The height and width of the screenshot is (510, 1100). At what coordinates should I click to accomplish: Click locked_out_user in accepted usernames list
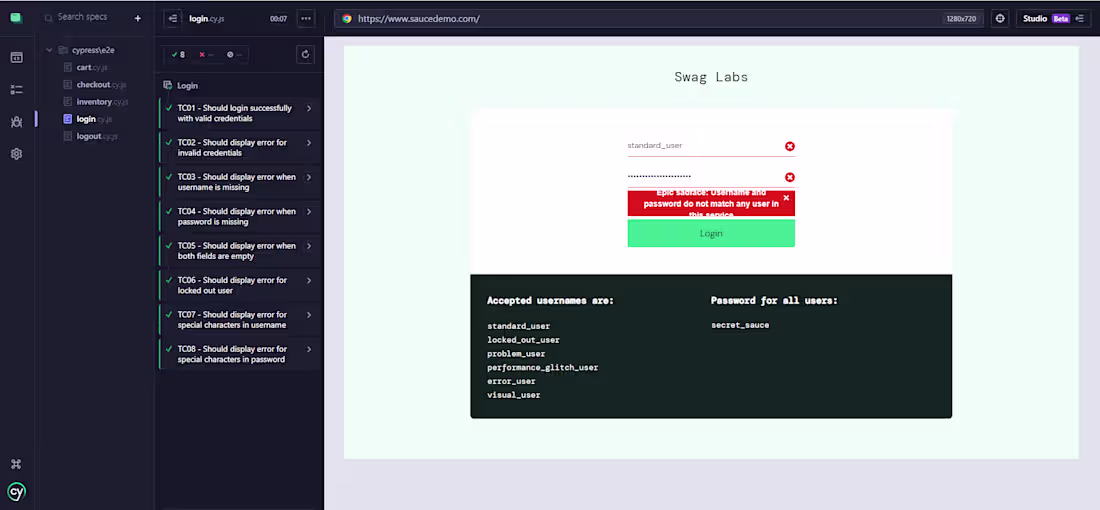click(523, 340)
